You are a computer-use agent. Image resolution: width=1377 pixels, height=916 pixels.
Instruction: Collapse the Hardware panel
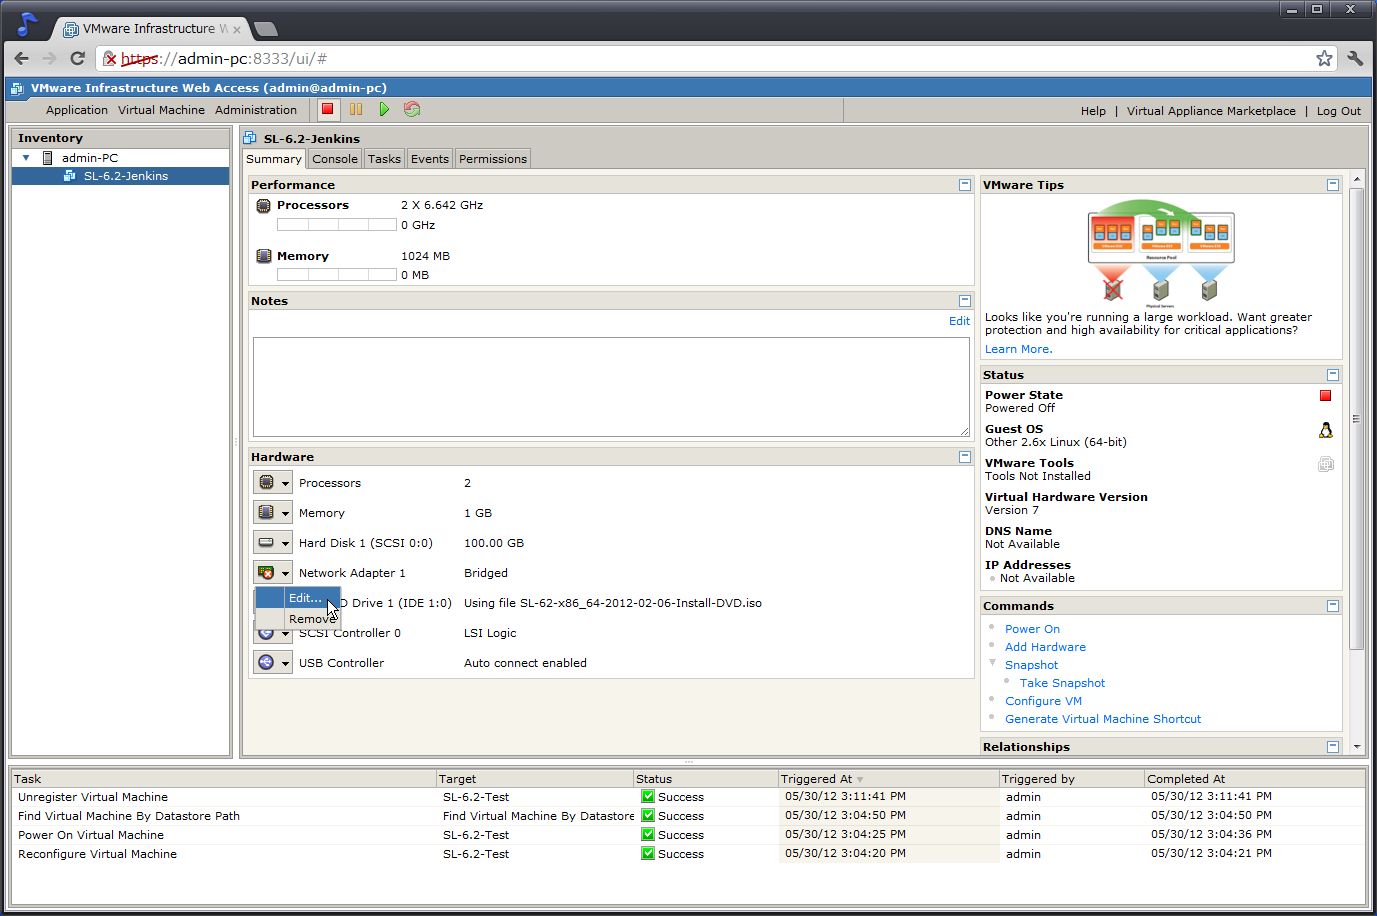tap(965, 457)
